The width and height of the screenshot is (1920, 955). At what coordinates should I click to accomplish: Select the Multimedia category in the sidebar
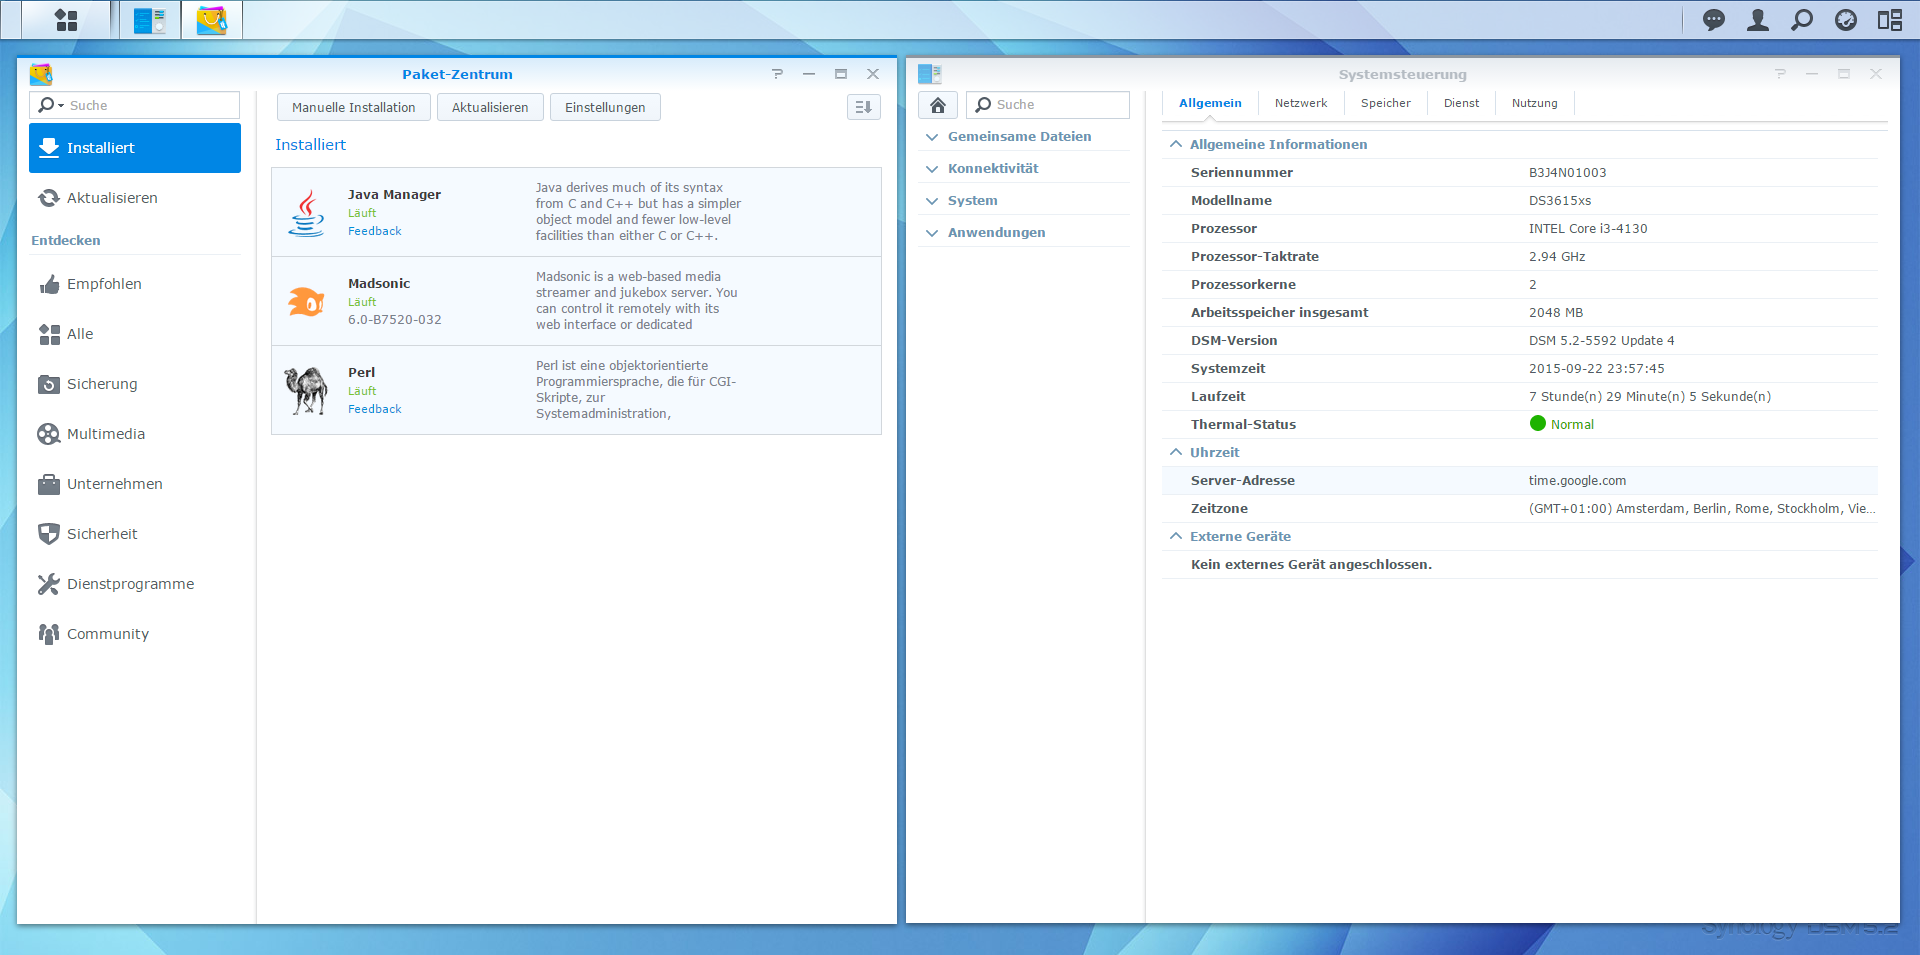click(x=106, y=434)
